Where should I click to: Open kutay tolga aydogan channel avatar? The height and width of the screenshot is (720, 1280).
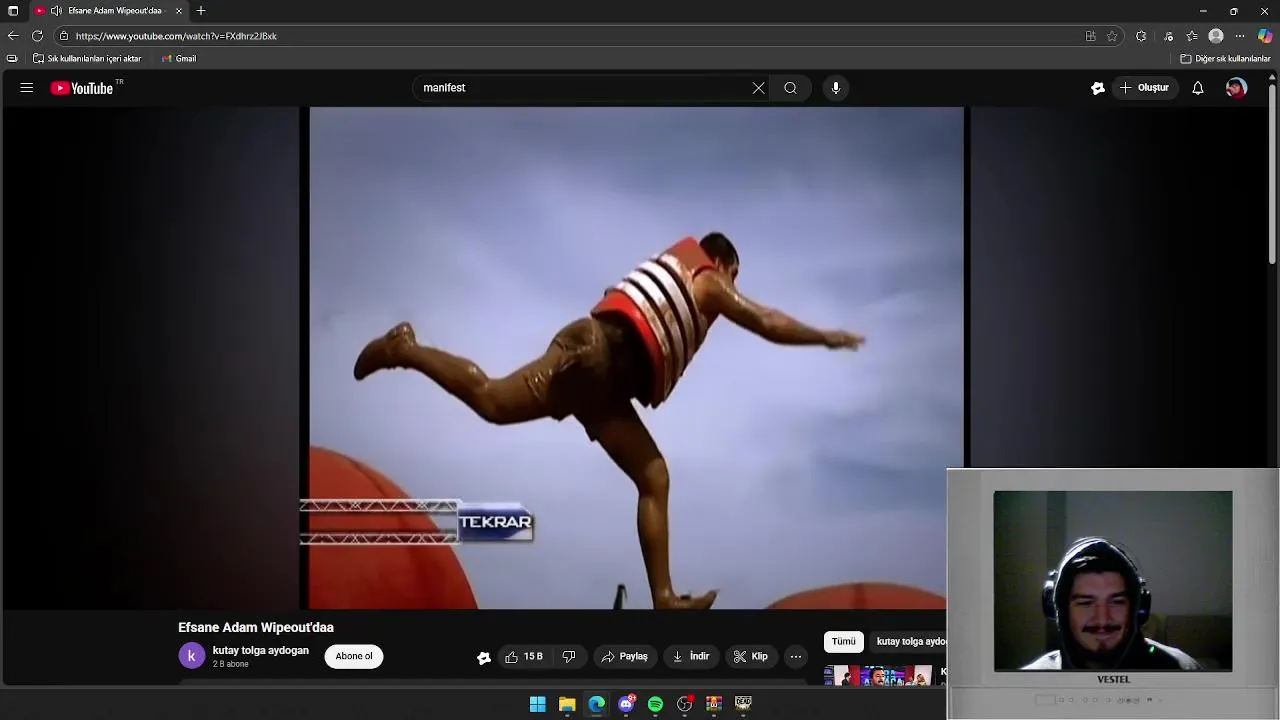pyautogui.click(x=191, y=656)
